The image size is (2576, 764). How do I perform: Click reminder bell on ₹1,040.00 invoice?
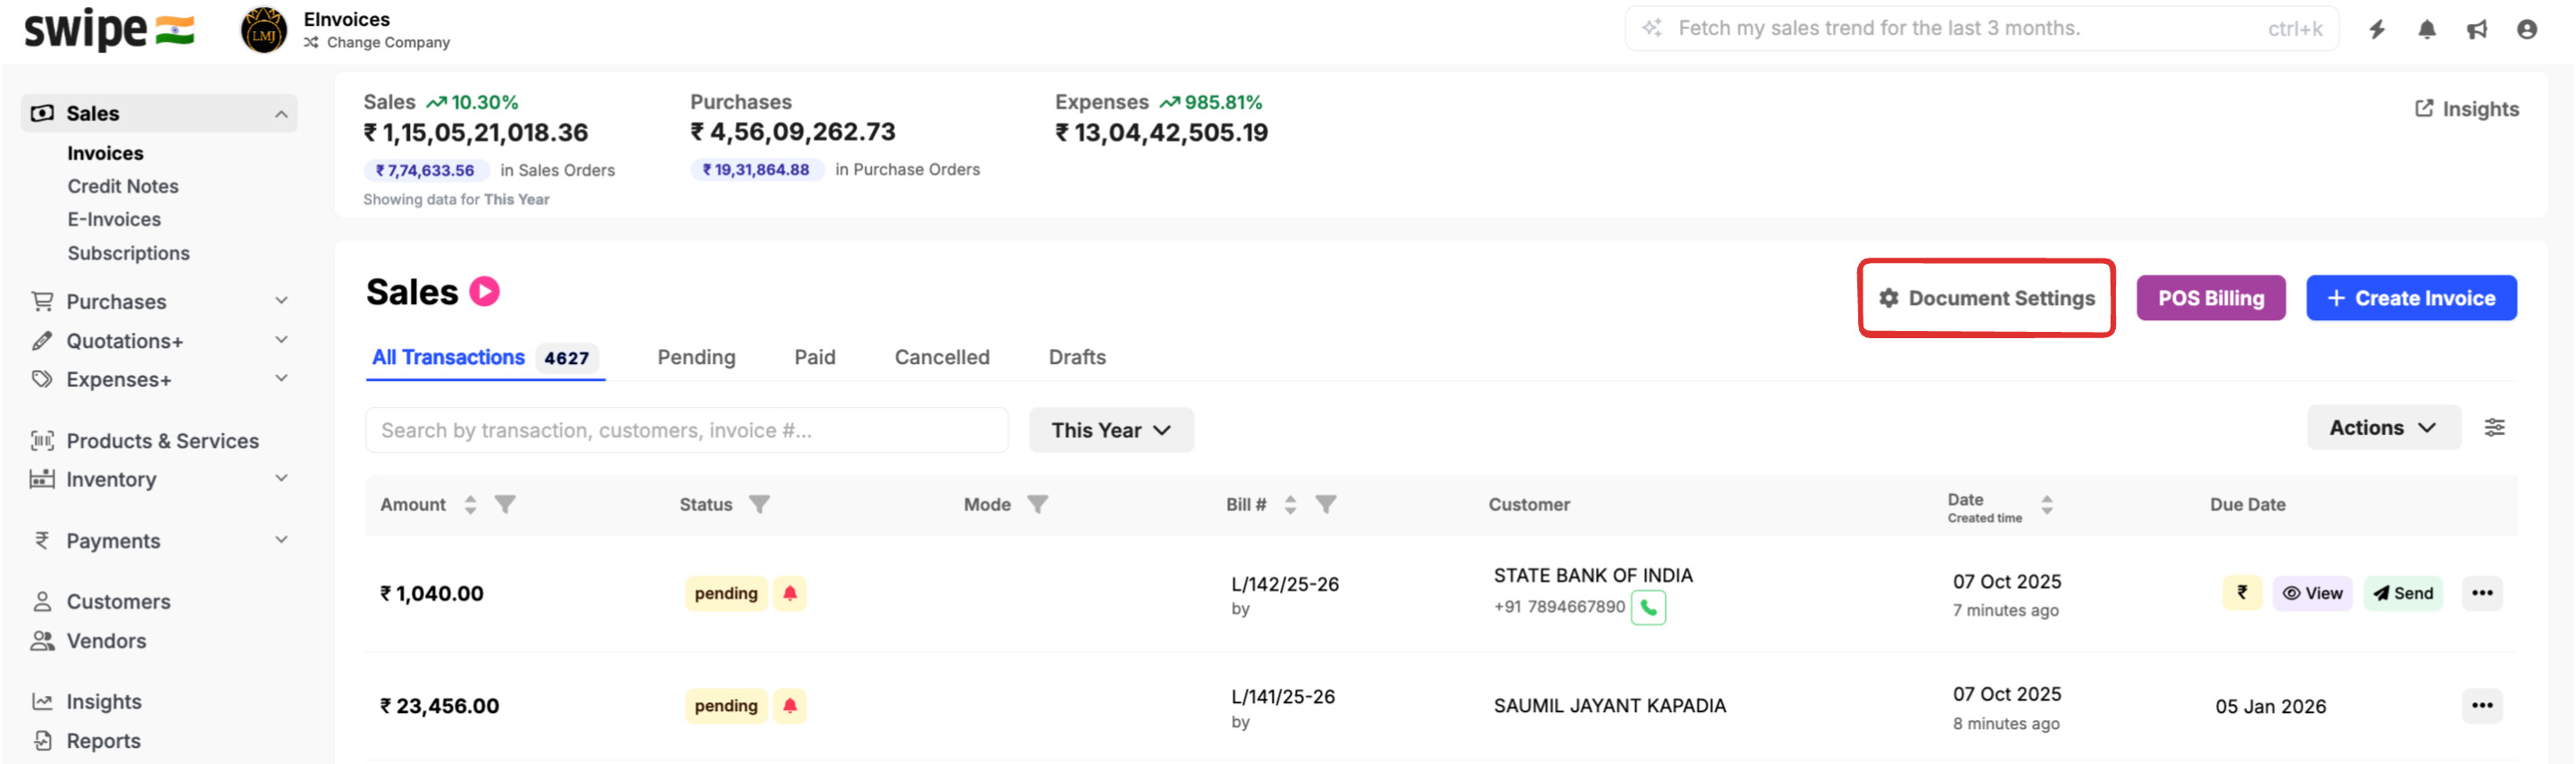(x=790, y=593)
